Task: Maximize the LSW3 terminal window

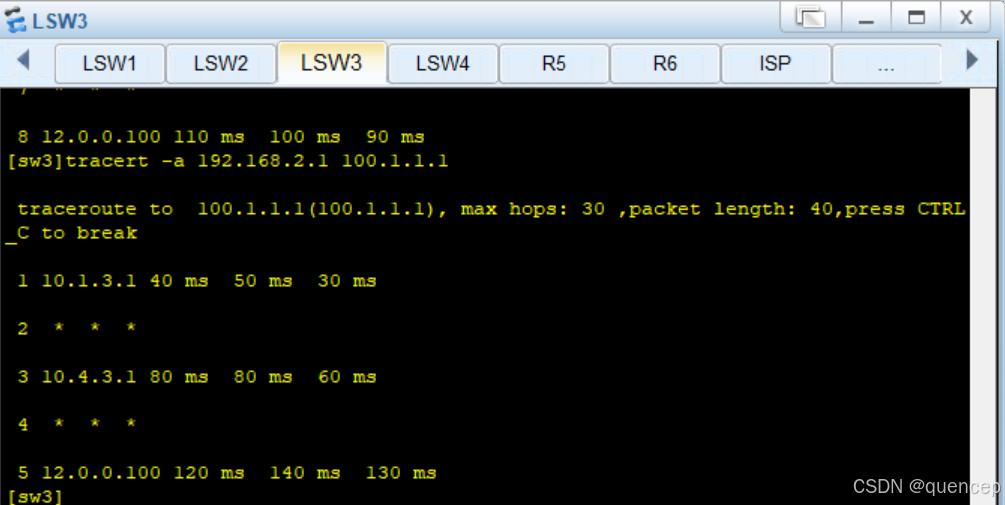Action: click(x=916, y=17)
